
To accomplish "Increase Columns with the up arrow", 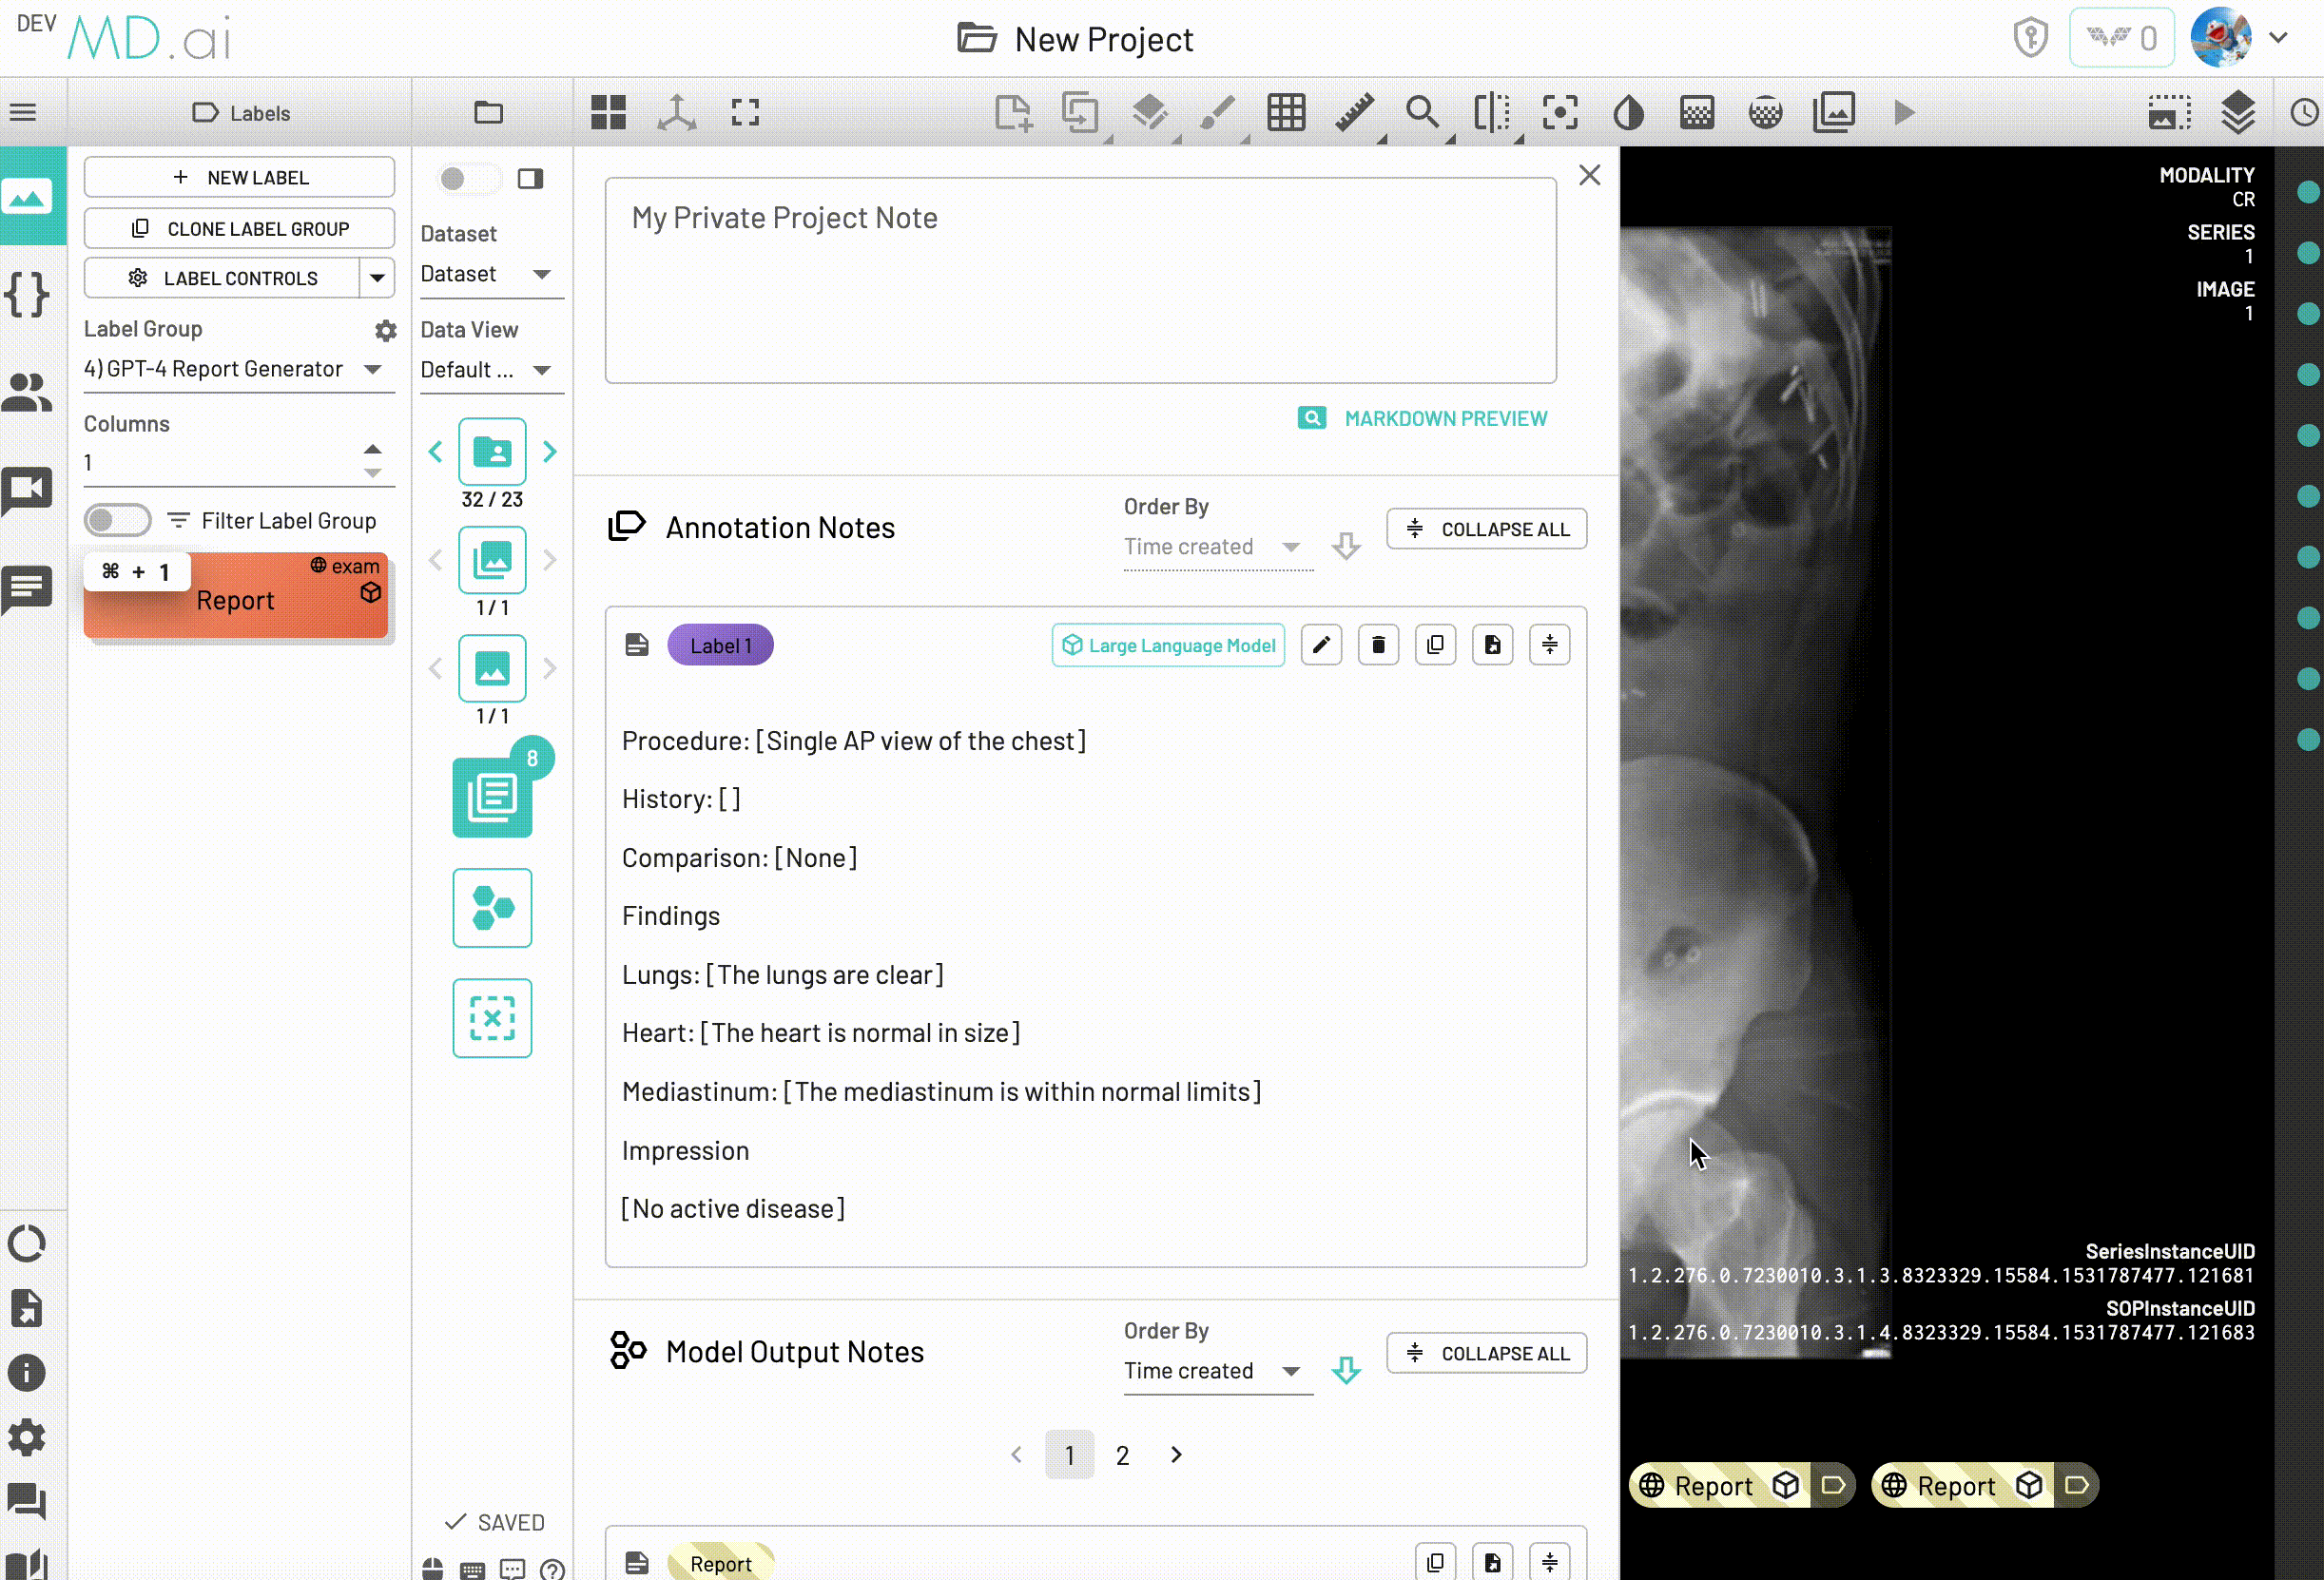I will point(373,448).
